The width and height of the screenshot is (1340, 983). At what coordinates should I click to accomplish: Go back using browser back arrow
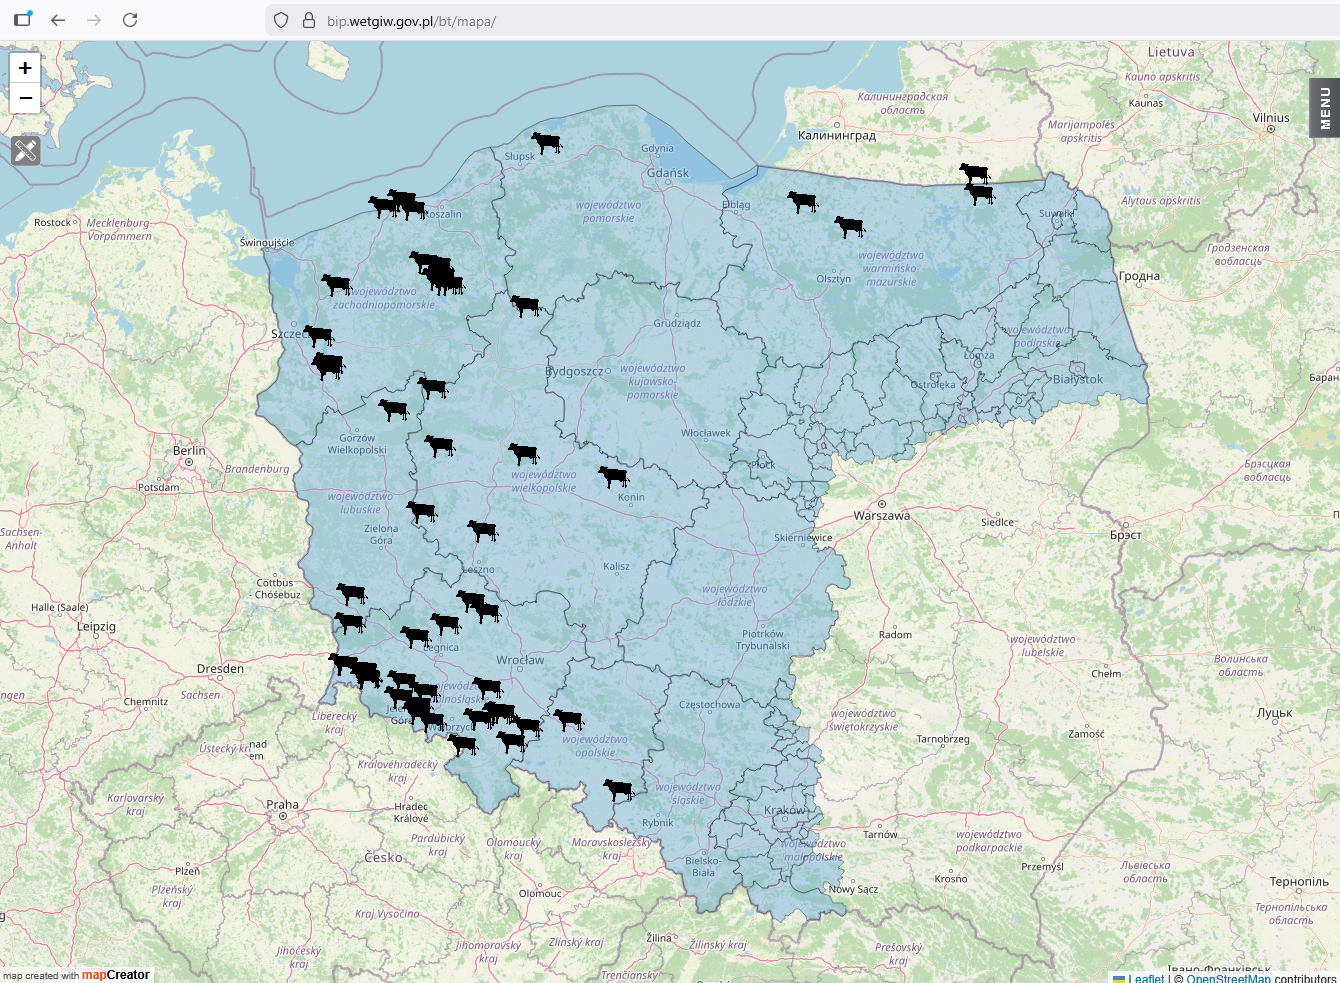tap(58, 20)
